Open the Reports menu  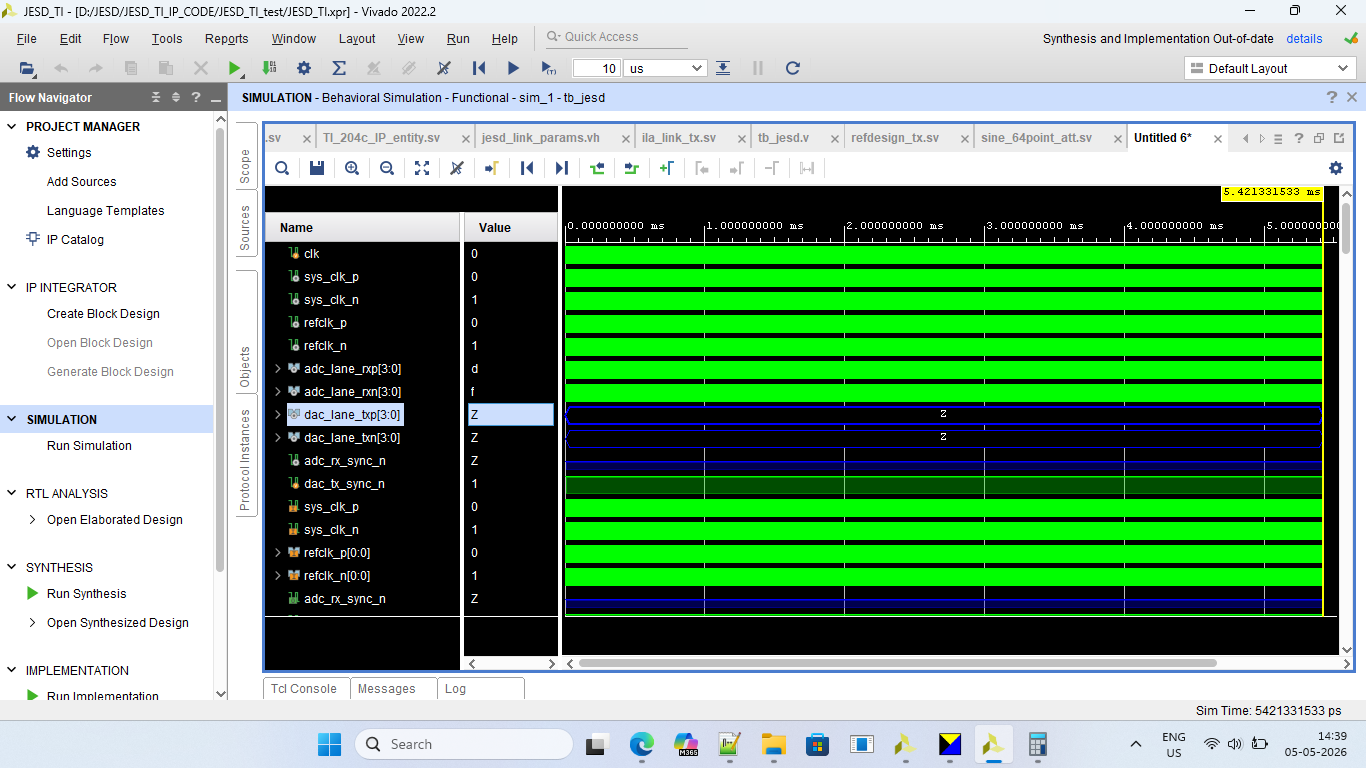(x=227, y=39)
